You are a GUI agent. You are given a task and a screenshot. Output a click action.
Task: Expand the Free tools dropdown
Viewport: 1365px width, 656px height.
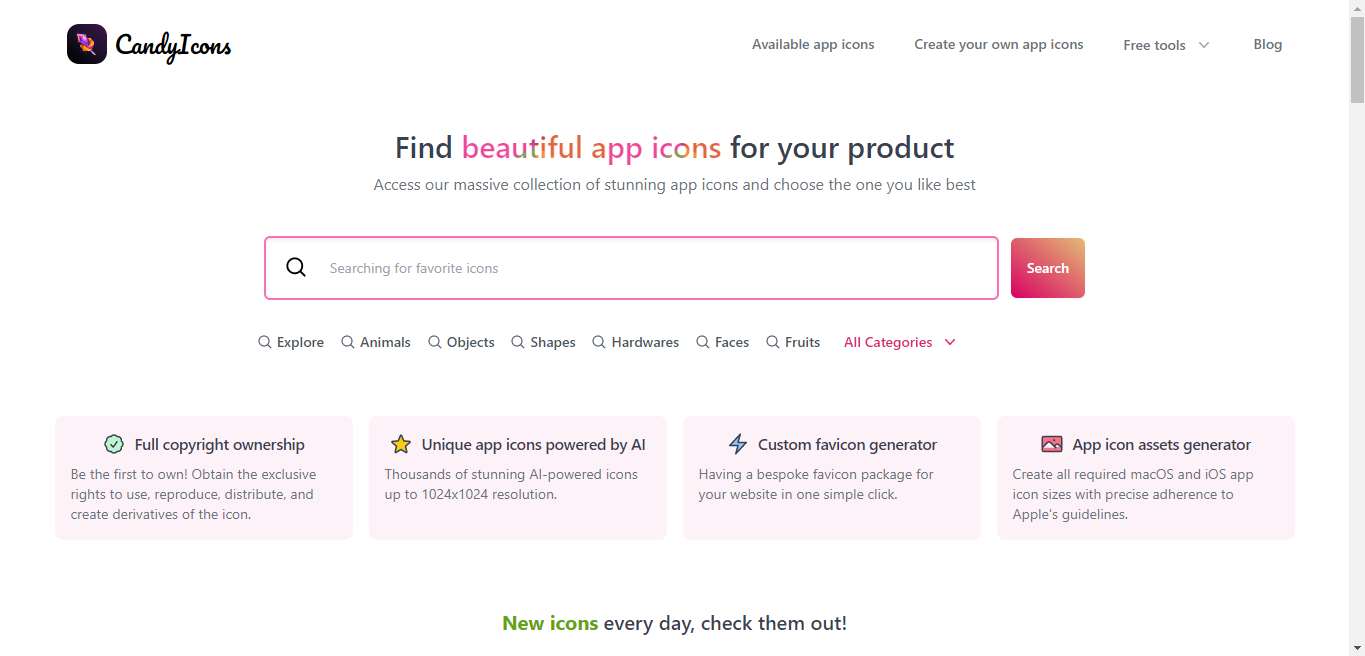pyautogui.click(x=1166, y=45)
